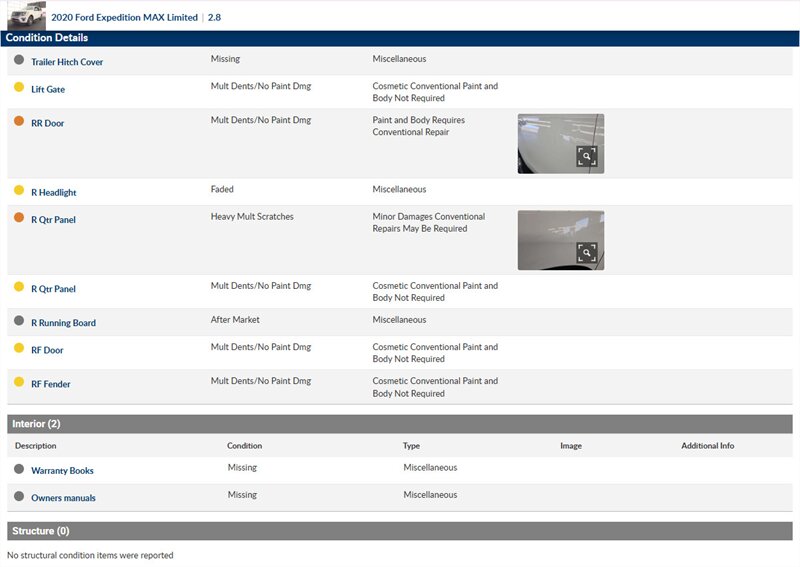Open the Owners manuals item
800x567 pixels.
64,498
